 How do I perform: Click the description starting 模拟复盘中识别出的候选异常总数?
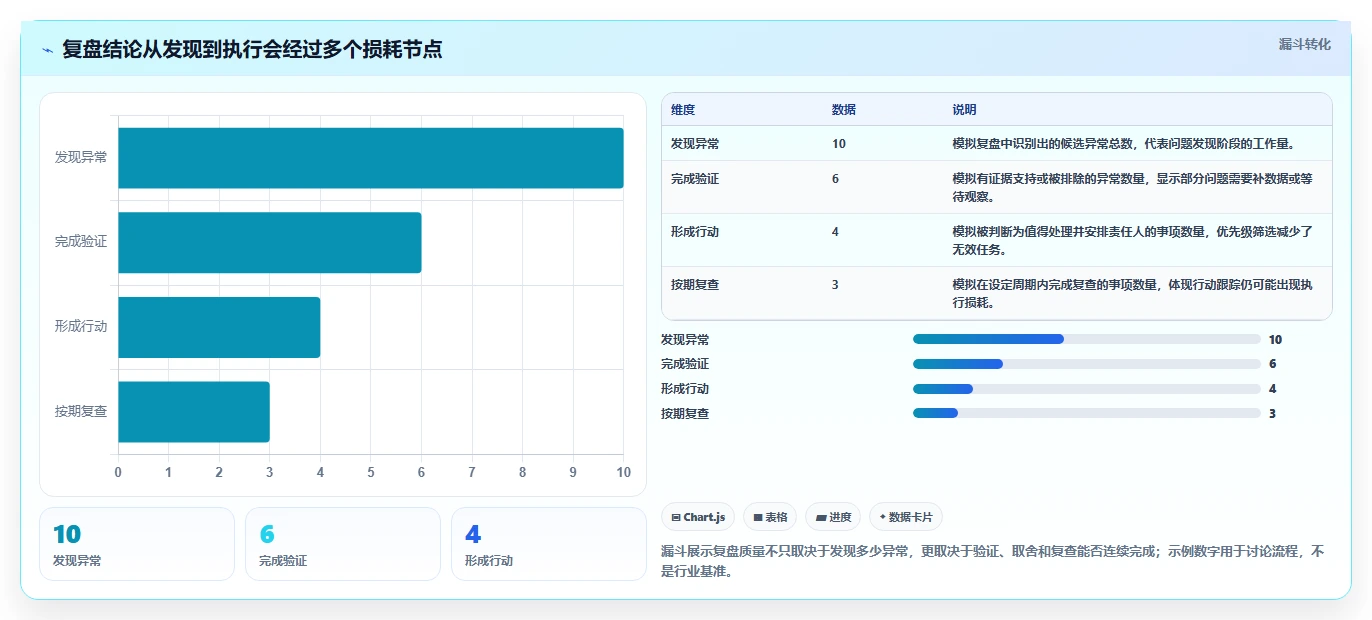1125,143
